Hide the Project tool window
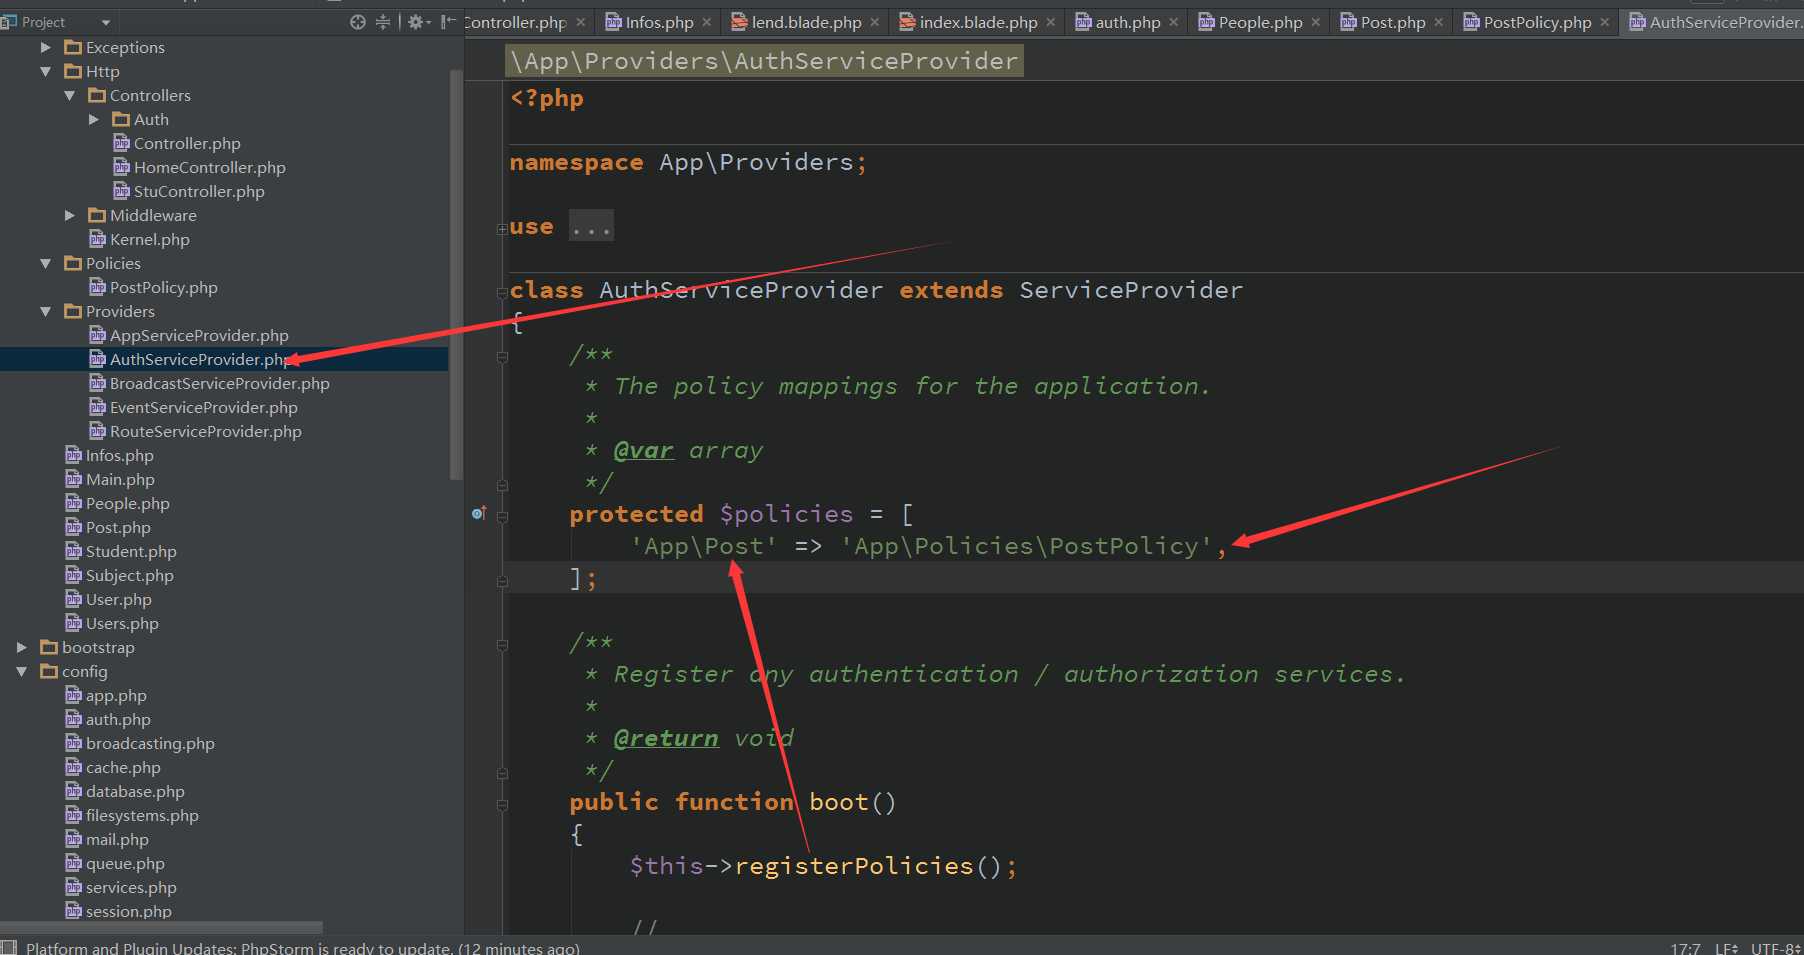The height and width of the screenshot is (955, 1804). [448, 22]
